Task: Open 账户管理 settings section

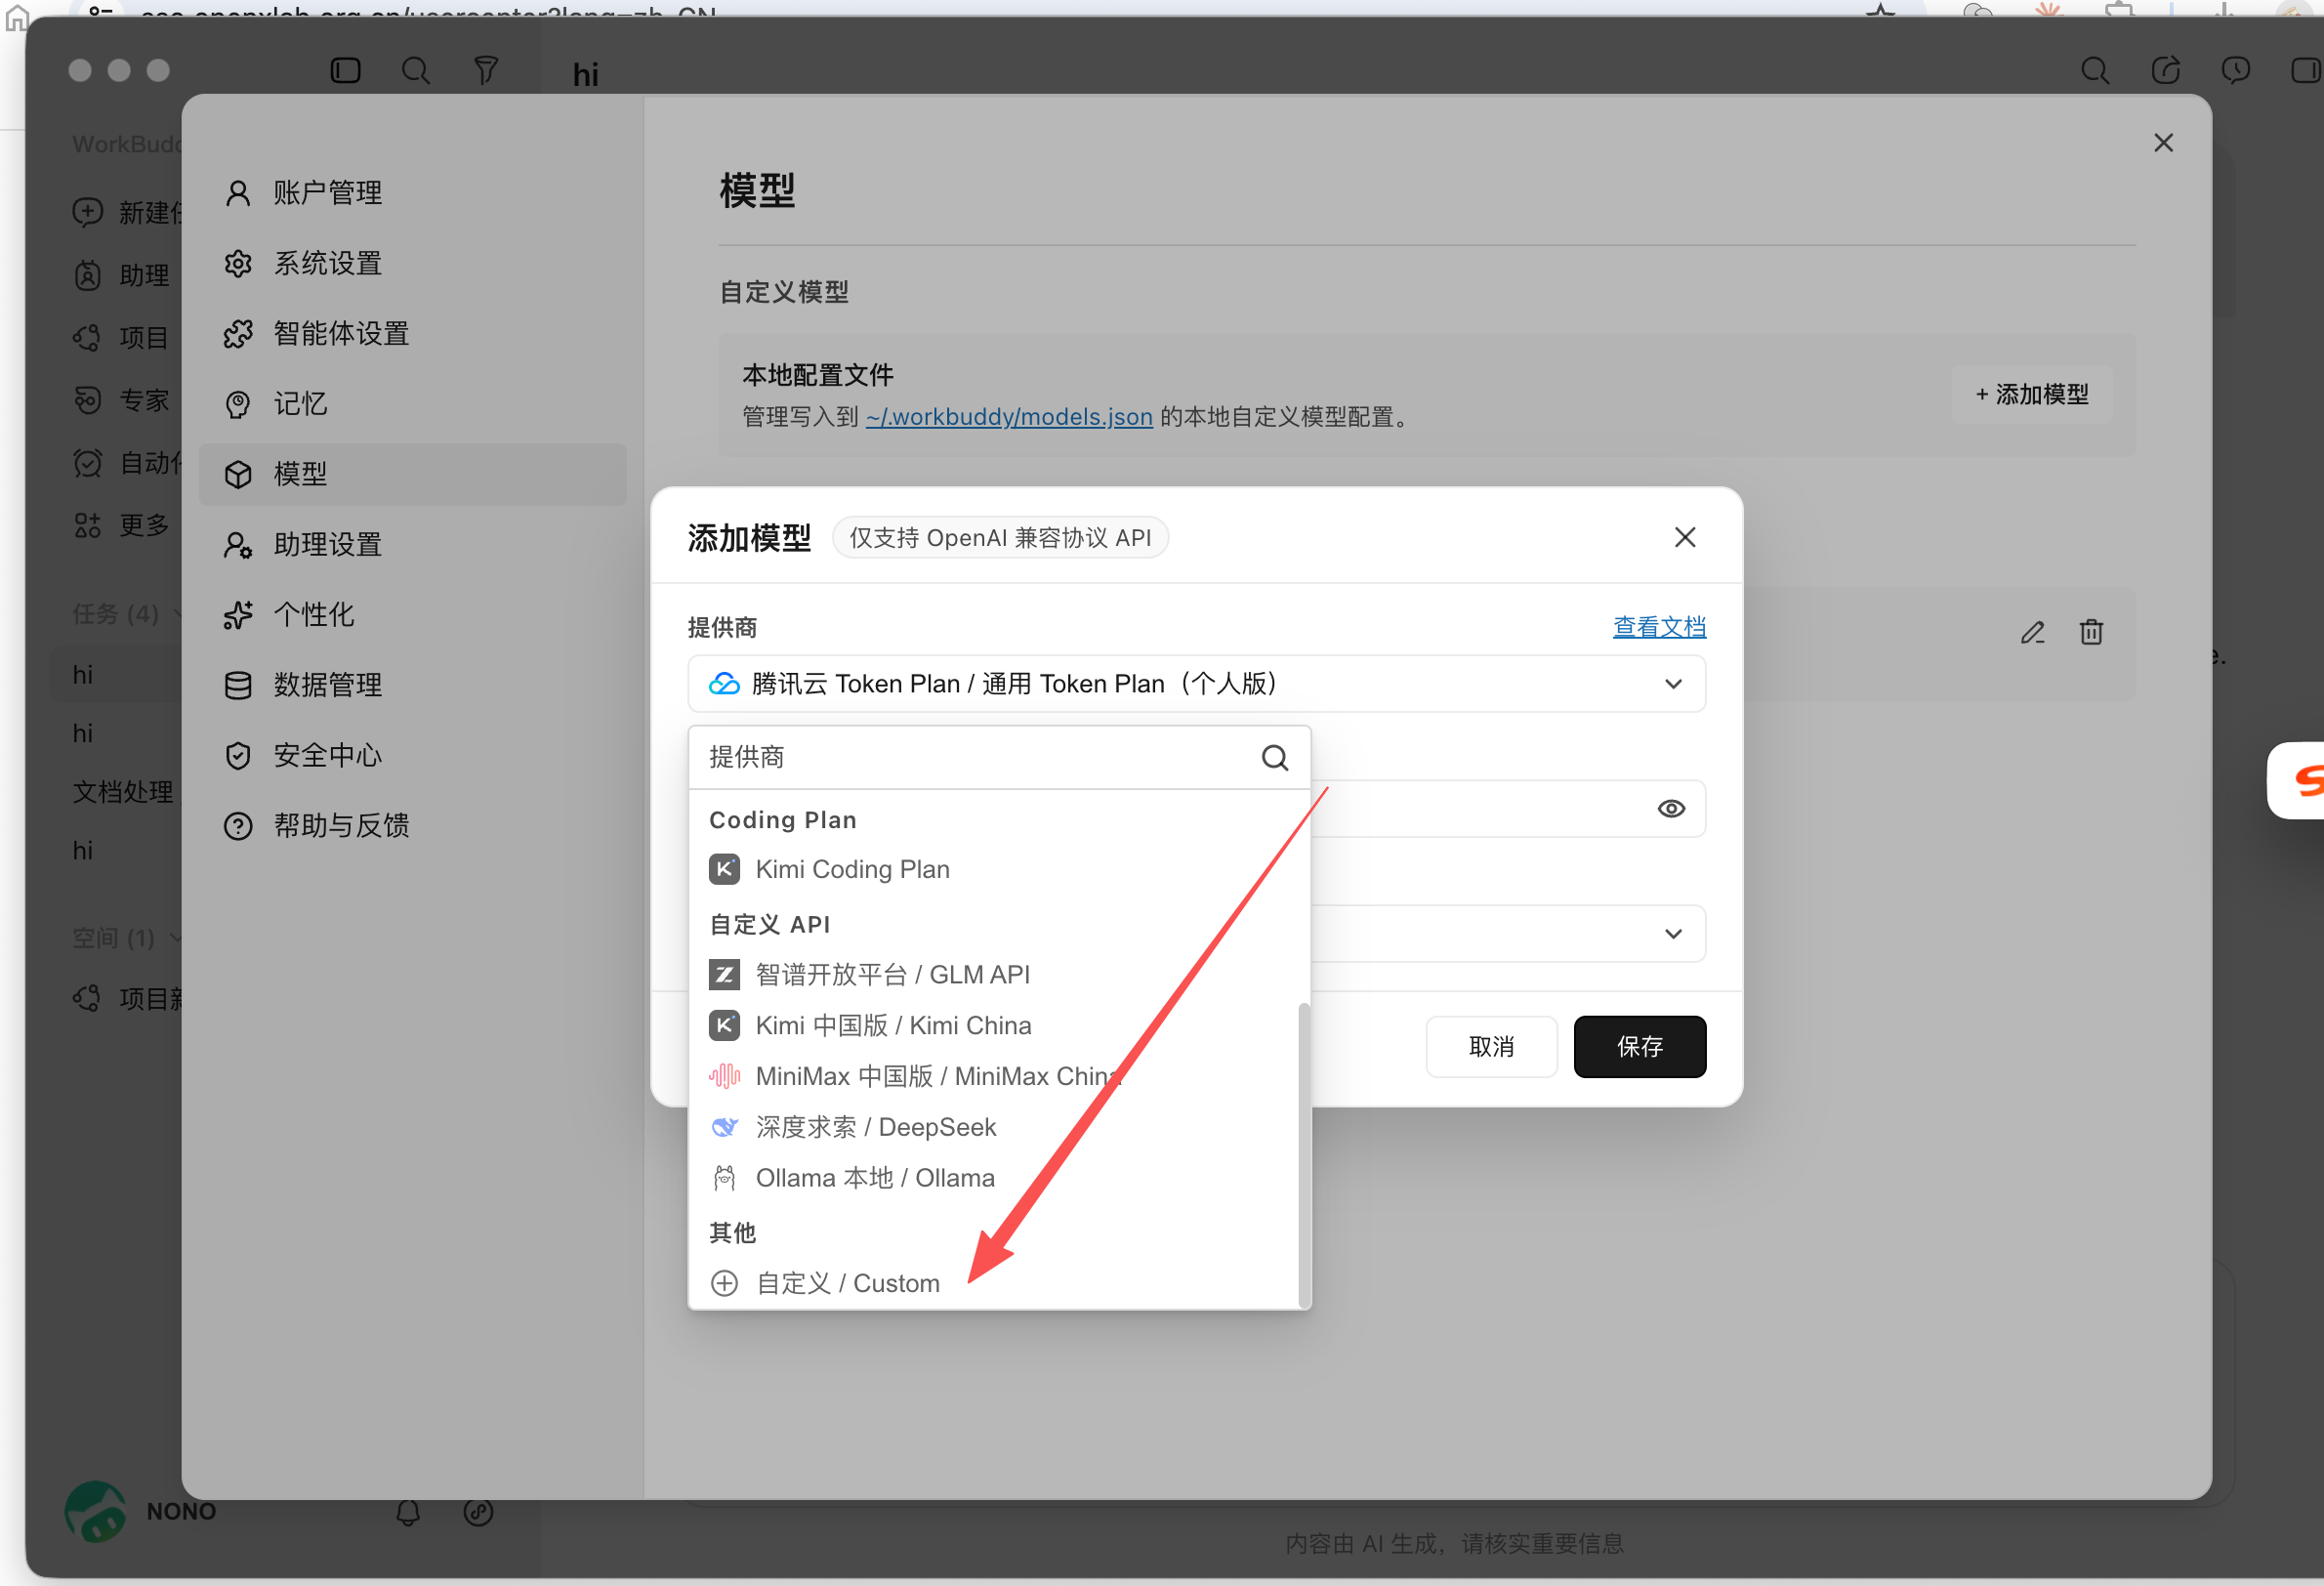Action: coord(412,193)
